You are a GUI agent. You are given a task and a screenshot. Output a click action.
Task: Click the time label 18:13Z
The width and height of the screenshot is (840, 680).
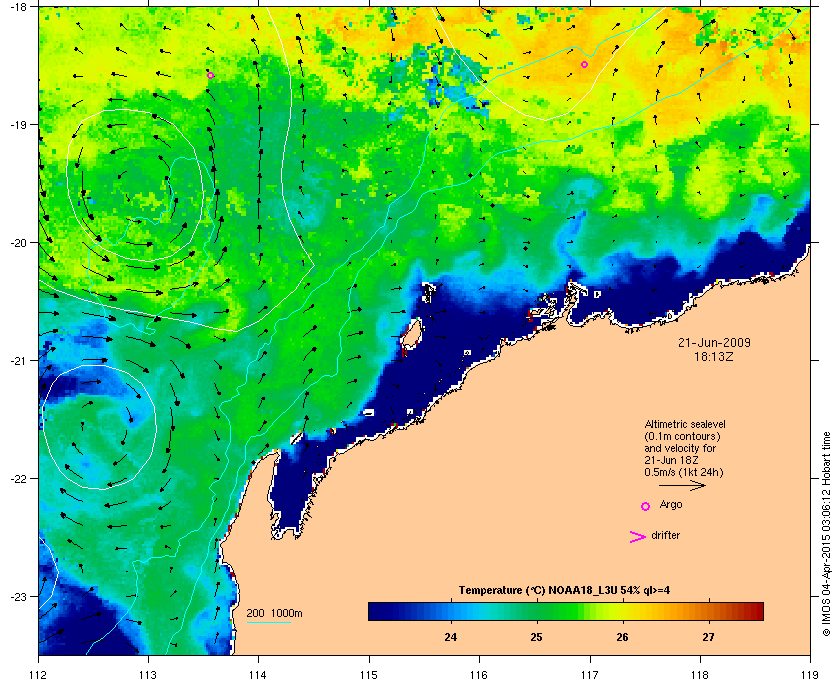point(714,356)
